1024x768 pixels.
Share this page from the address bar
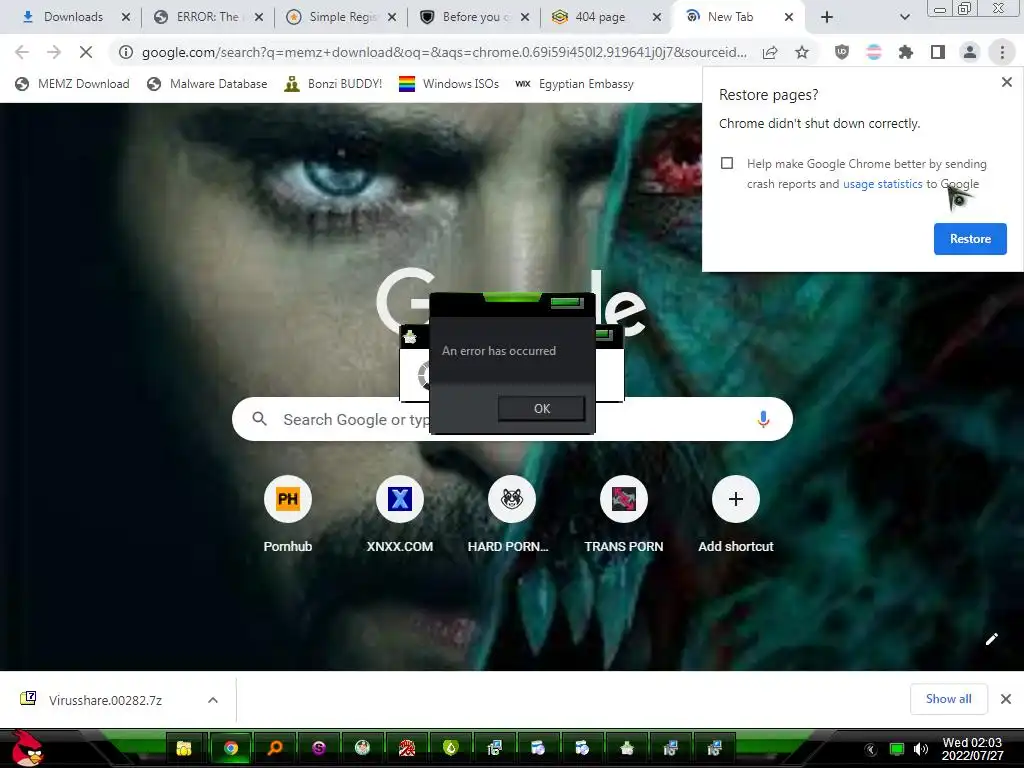[770, 52]
